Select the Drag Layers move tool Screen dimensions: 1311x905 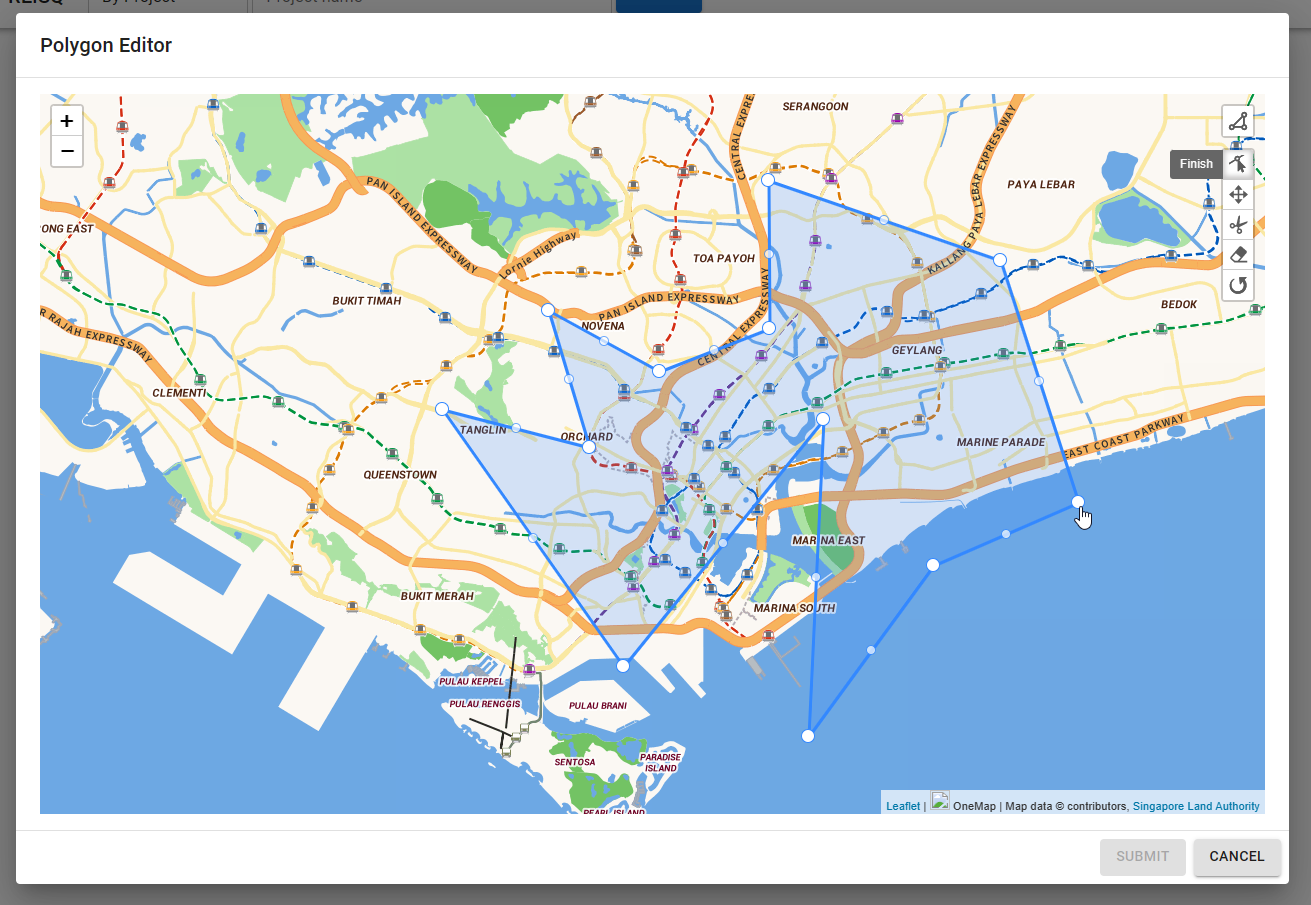click(1238, 195)
